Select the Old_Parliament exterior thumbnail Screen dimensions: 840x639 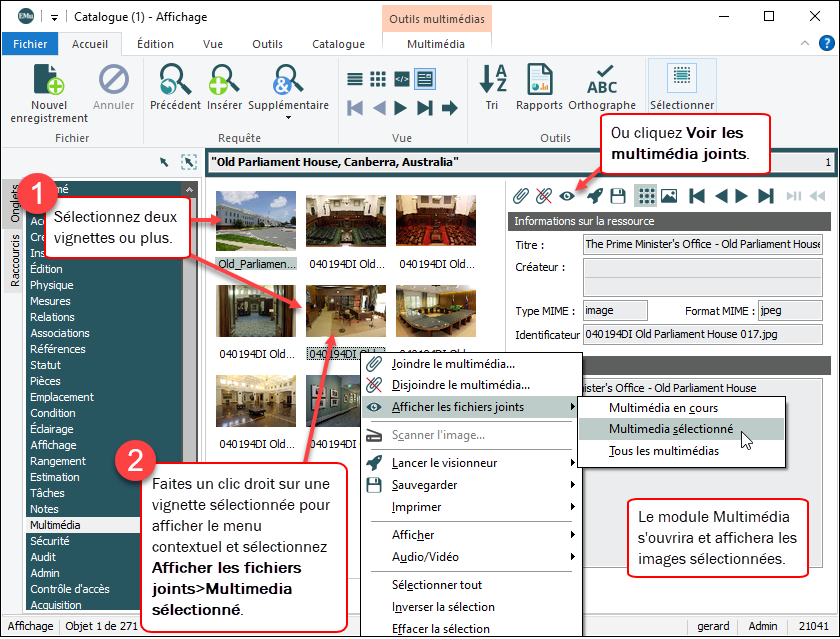(x=256, y=225)
